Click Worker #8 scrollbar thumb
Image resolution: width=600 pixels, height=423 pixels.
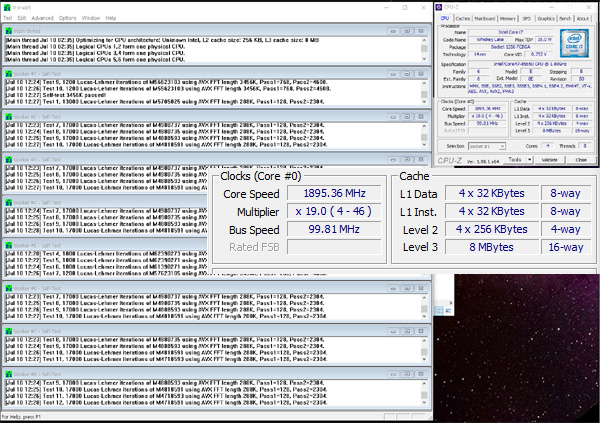pos(424,395)
